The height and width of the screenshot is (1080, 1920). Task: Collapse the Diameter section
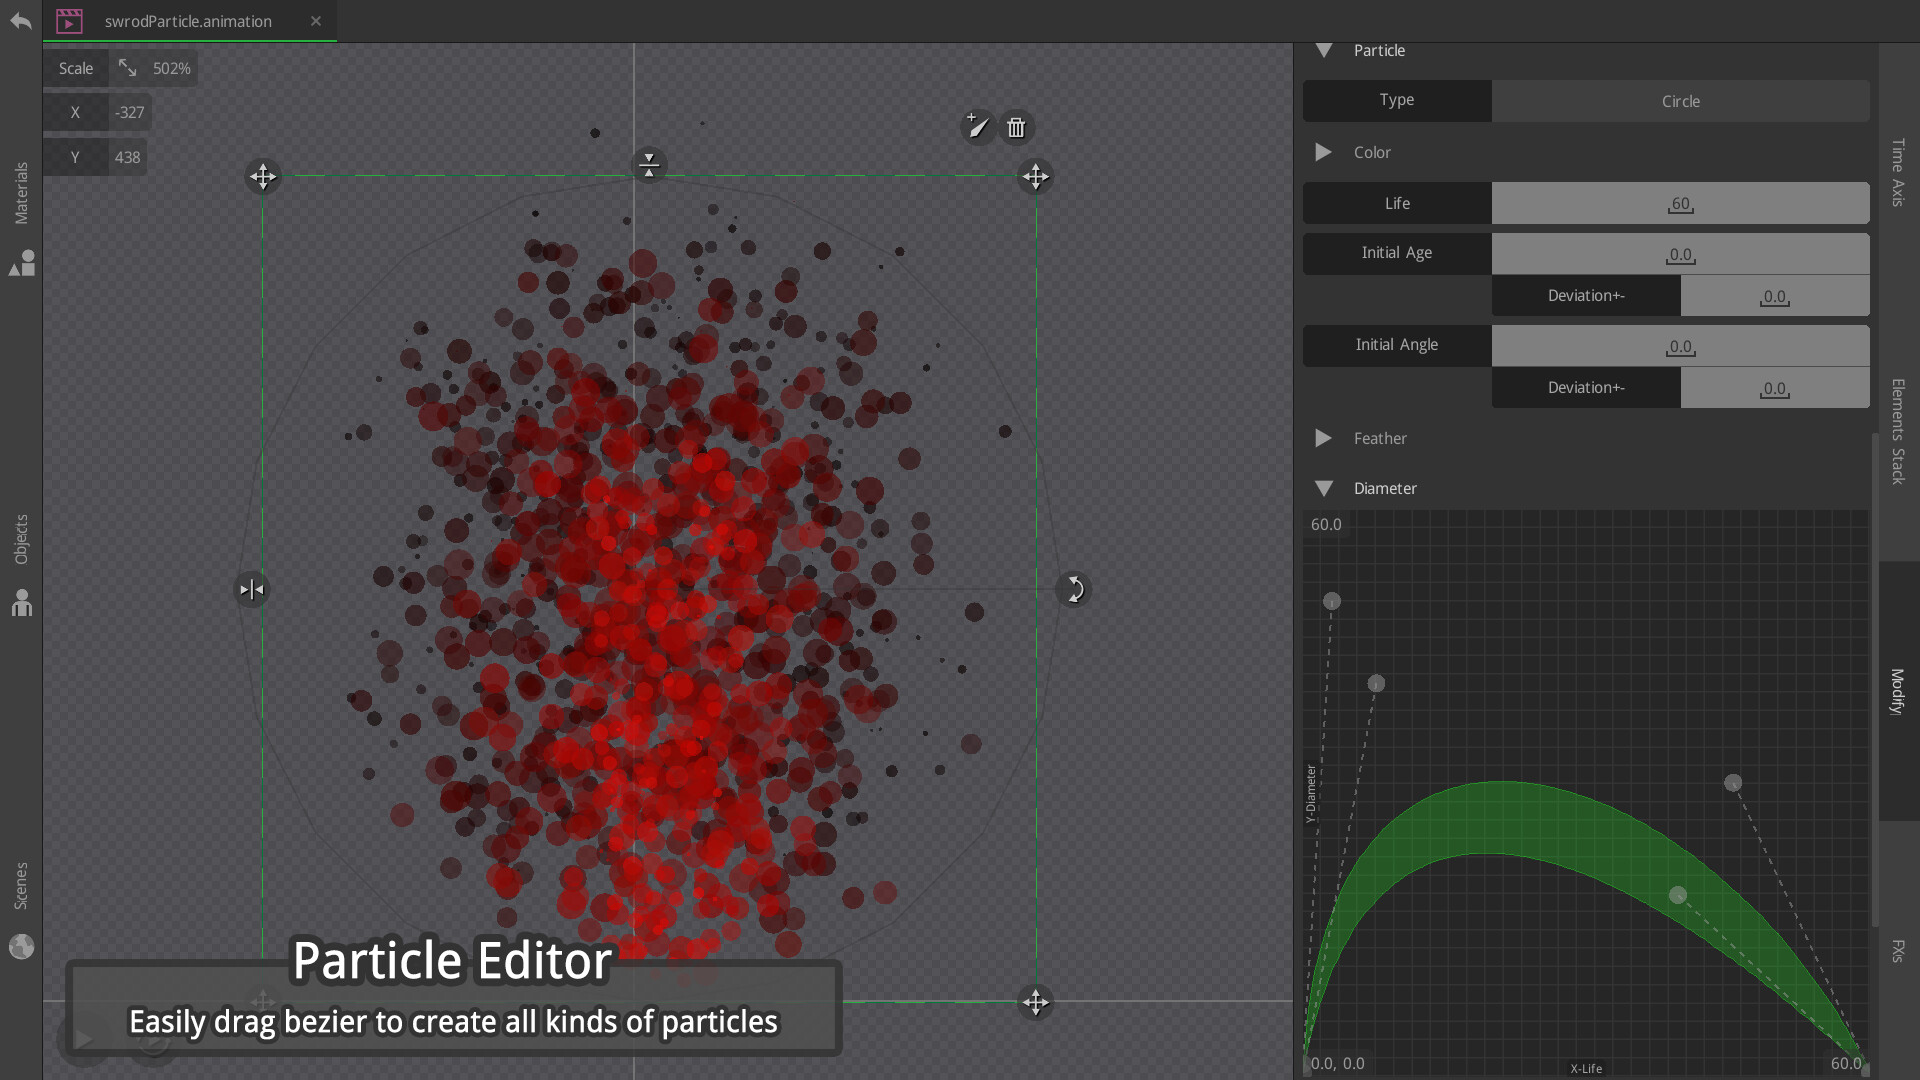point(1324,488)
